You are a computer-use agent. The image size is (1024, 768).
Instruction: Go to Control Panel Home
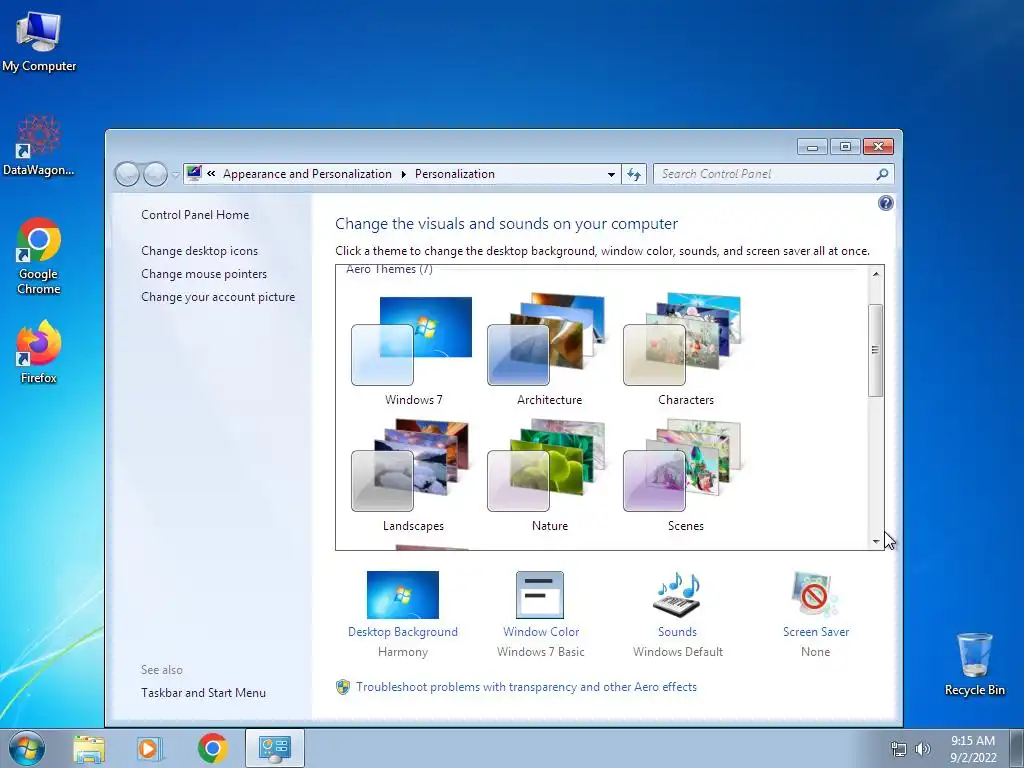(195, 215)
